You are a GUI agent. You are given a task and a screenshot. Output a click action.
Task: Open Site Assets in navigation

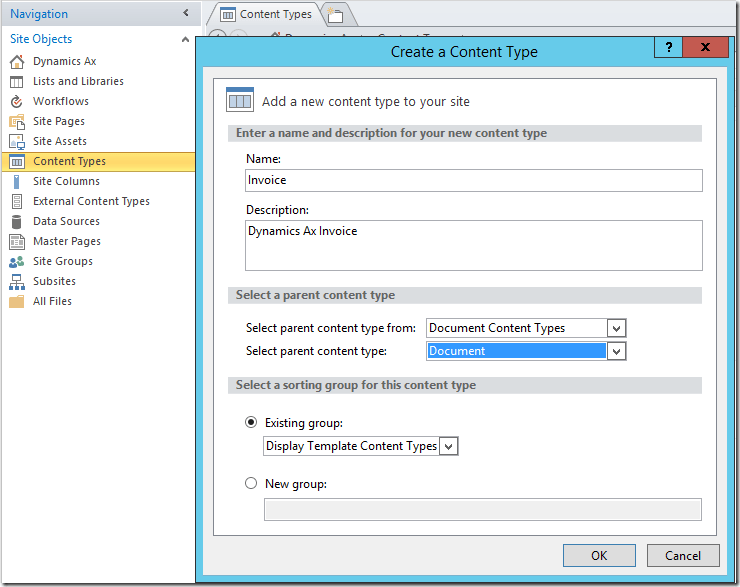point(60,141)
